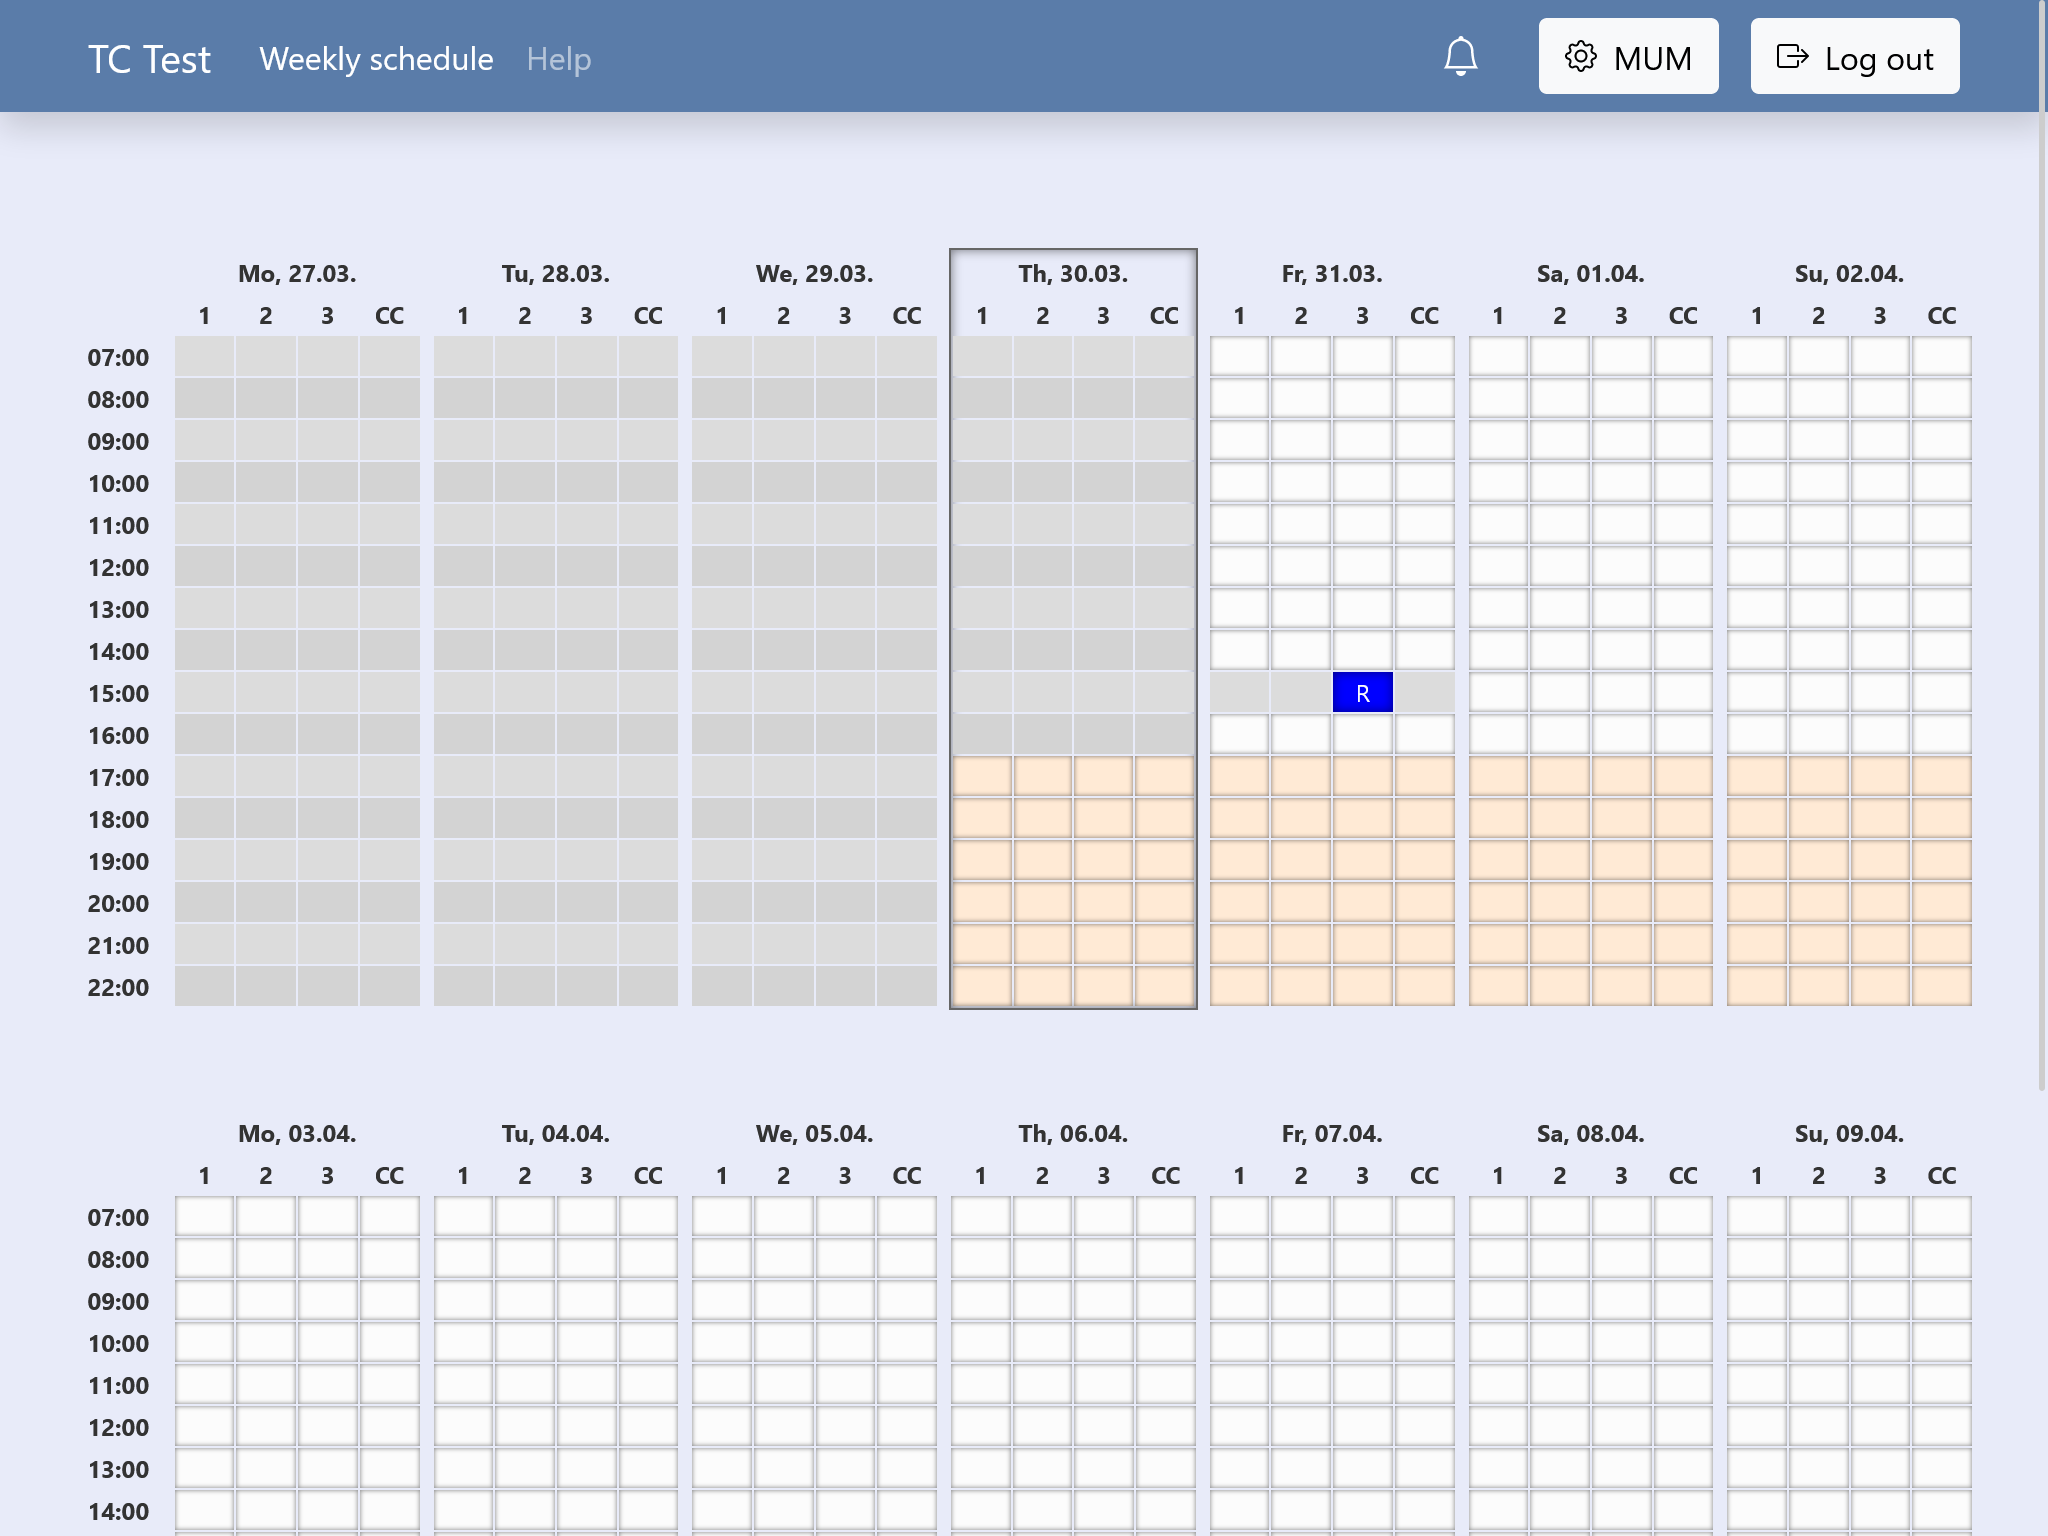Book court 2 on Su 02.04. at 08:00
The width and height of the screenshot is (2048, 1536).
tap(1819, 399)
